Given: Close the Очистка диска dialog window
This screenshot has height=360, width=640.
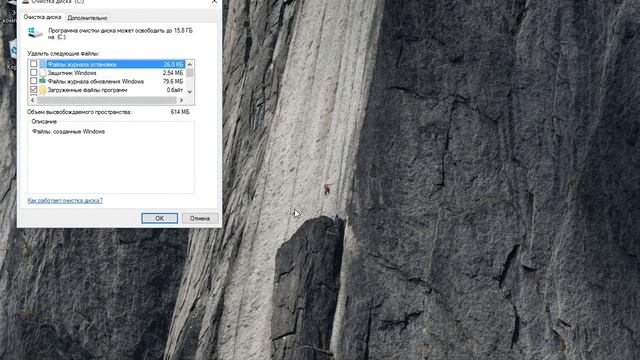Looking at the screenshot, I should click(214, 2).
